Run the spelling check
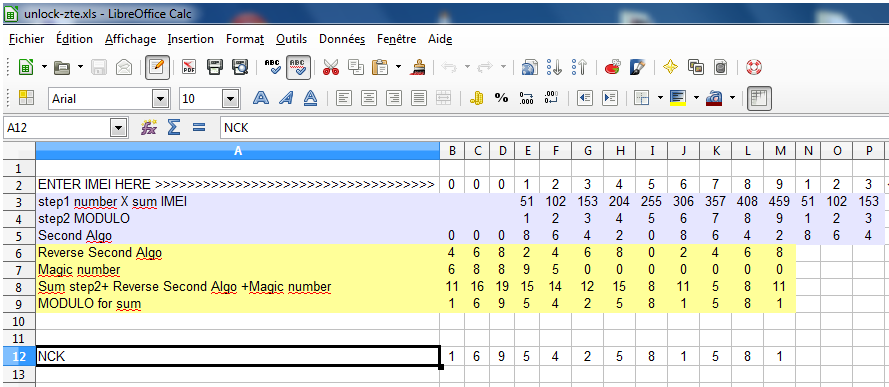Viewport: 889px width, 387px height. click(273, 67)
